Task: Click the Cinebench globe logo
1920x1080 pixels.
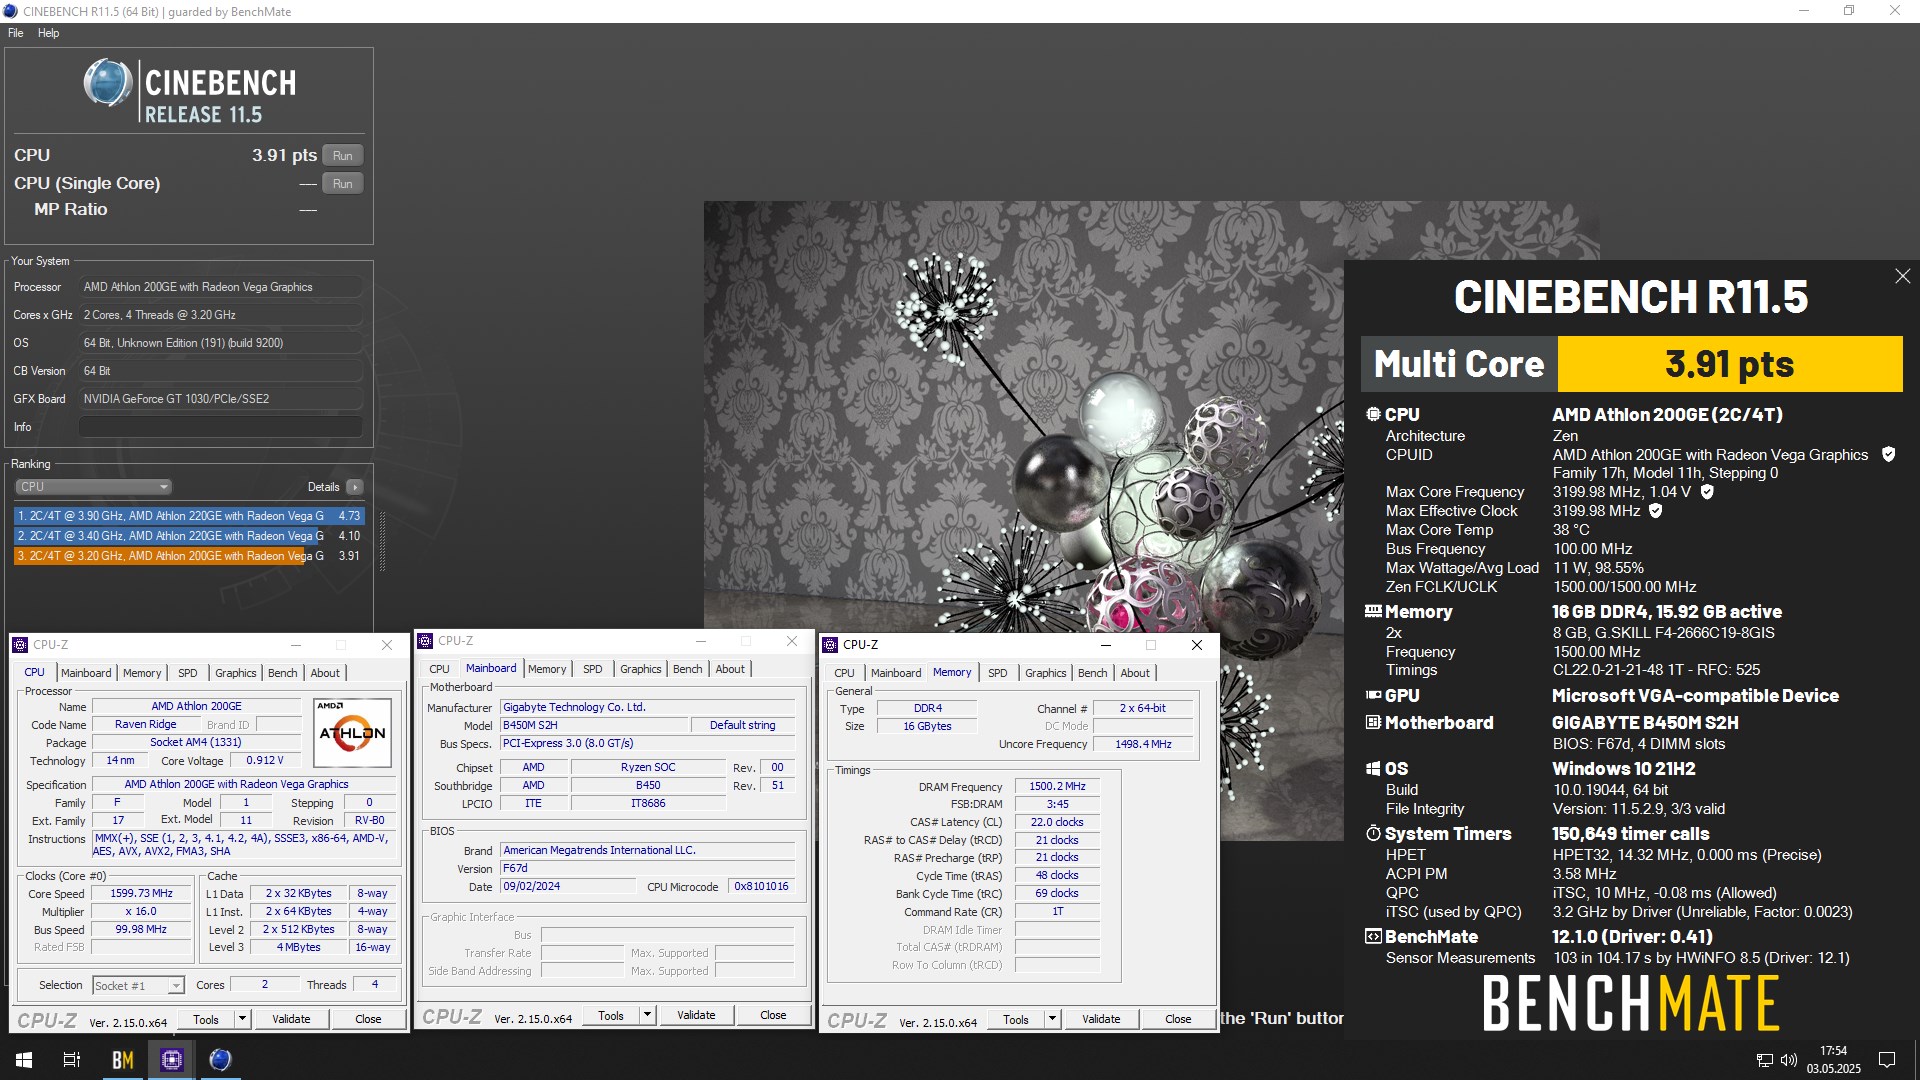Action: pyautogui.click(x=107, y=83)
